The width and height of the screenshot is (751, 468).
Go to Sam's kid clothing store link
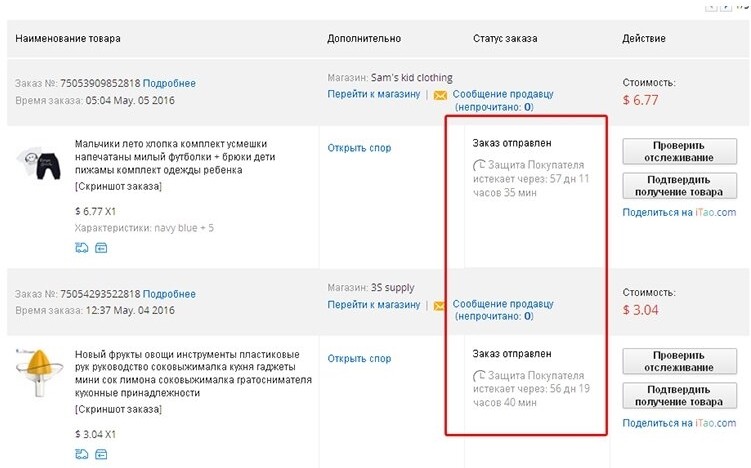pos(374,94)
